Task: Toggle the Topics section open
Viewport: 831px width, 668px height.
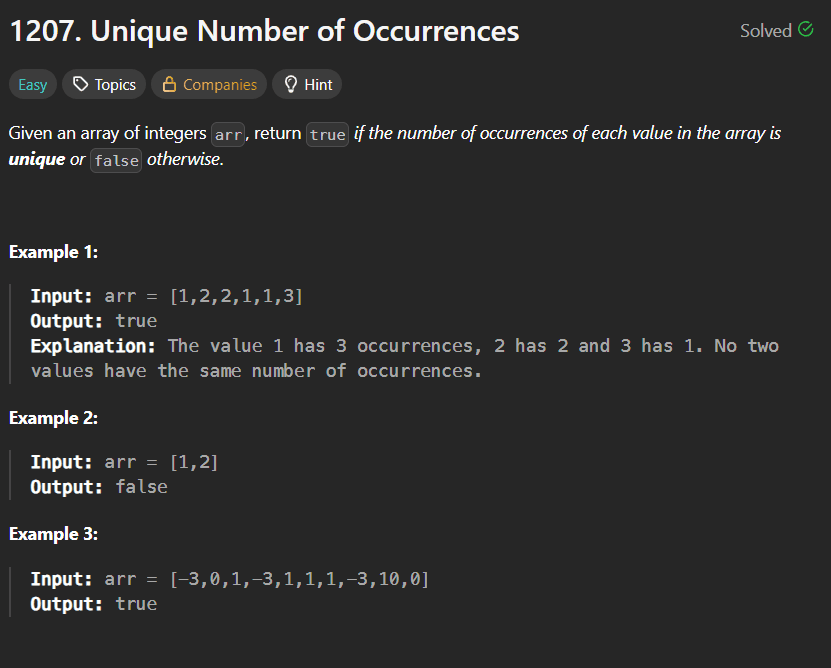Action: (x=103, y=84)
